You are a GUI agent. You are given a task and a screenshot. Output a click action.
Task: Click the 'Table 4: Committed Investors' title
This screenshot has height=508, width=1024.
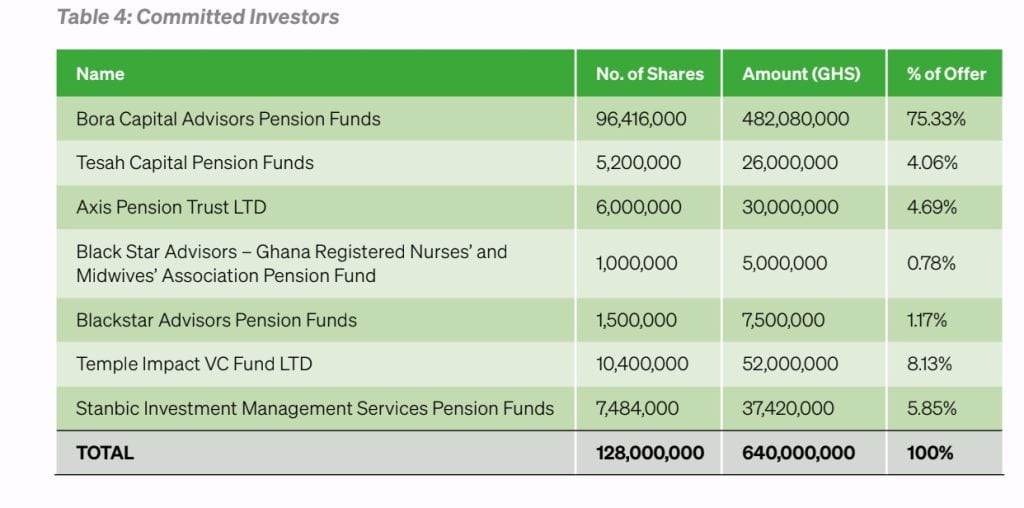coord(198,17)
